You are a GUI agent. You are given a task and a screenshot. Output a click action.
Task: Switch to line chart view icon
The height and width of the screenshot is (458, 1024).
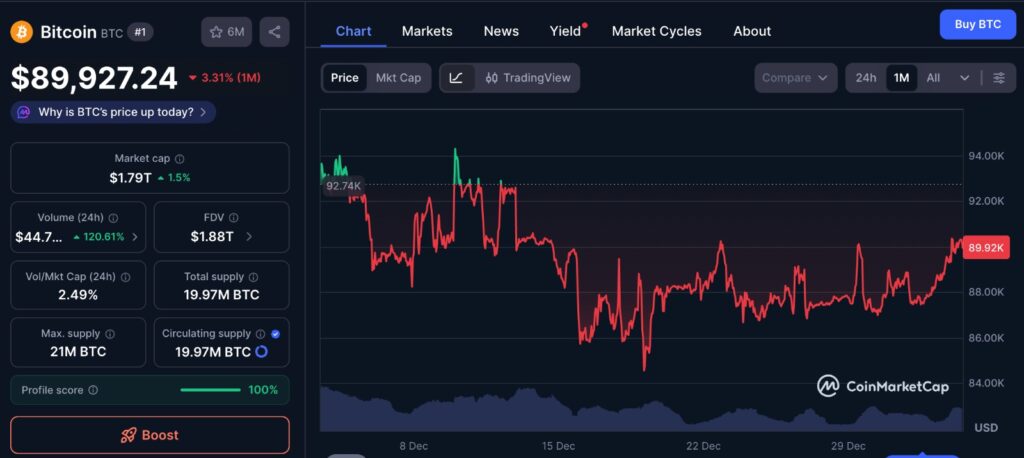coord(456,78)
